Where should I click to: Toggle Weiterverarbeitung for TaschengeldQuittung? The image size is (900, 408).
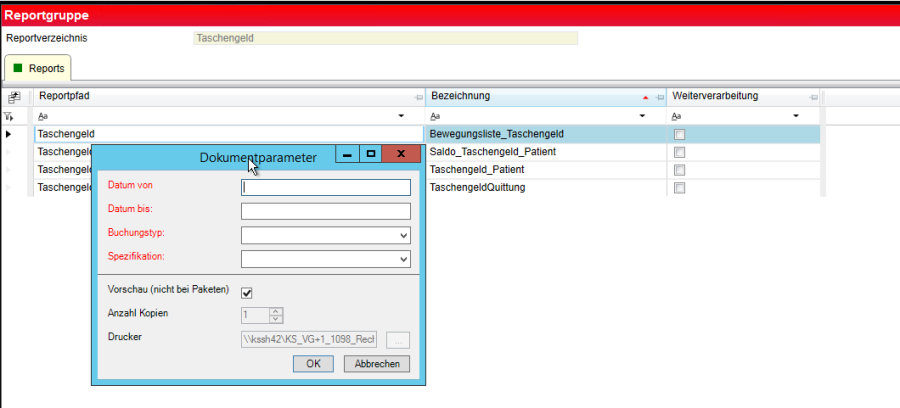pyautogui.click(x=680, y=188)
